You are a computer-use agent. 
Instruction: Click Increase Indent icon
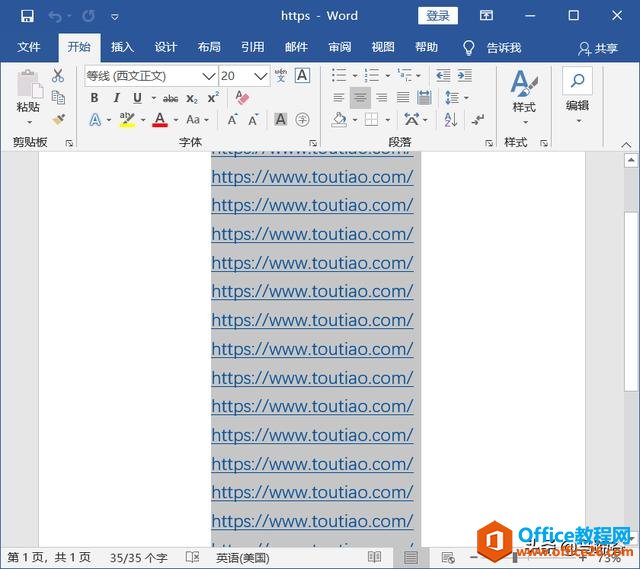[465, 76]
